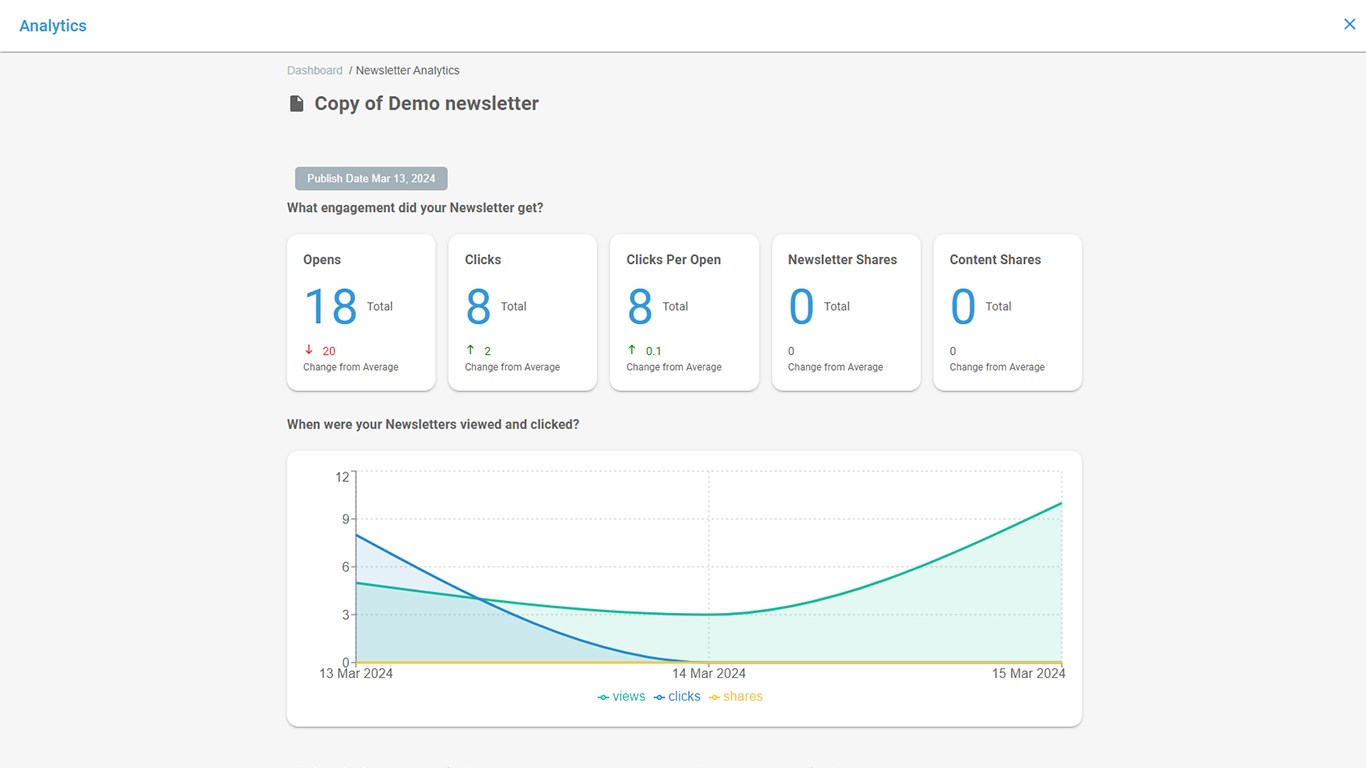
Task: Select the Opens total card
Action: click(x=361, y=312)
